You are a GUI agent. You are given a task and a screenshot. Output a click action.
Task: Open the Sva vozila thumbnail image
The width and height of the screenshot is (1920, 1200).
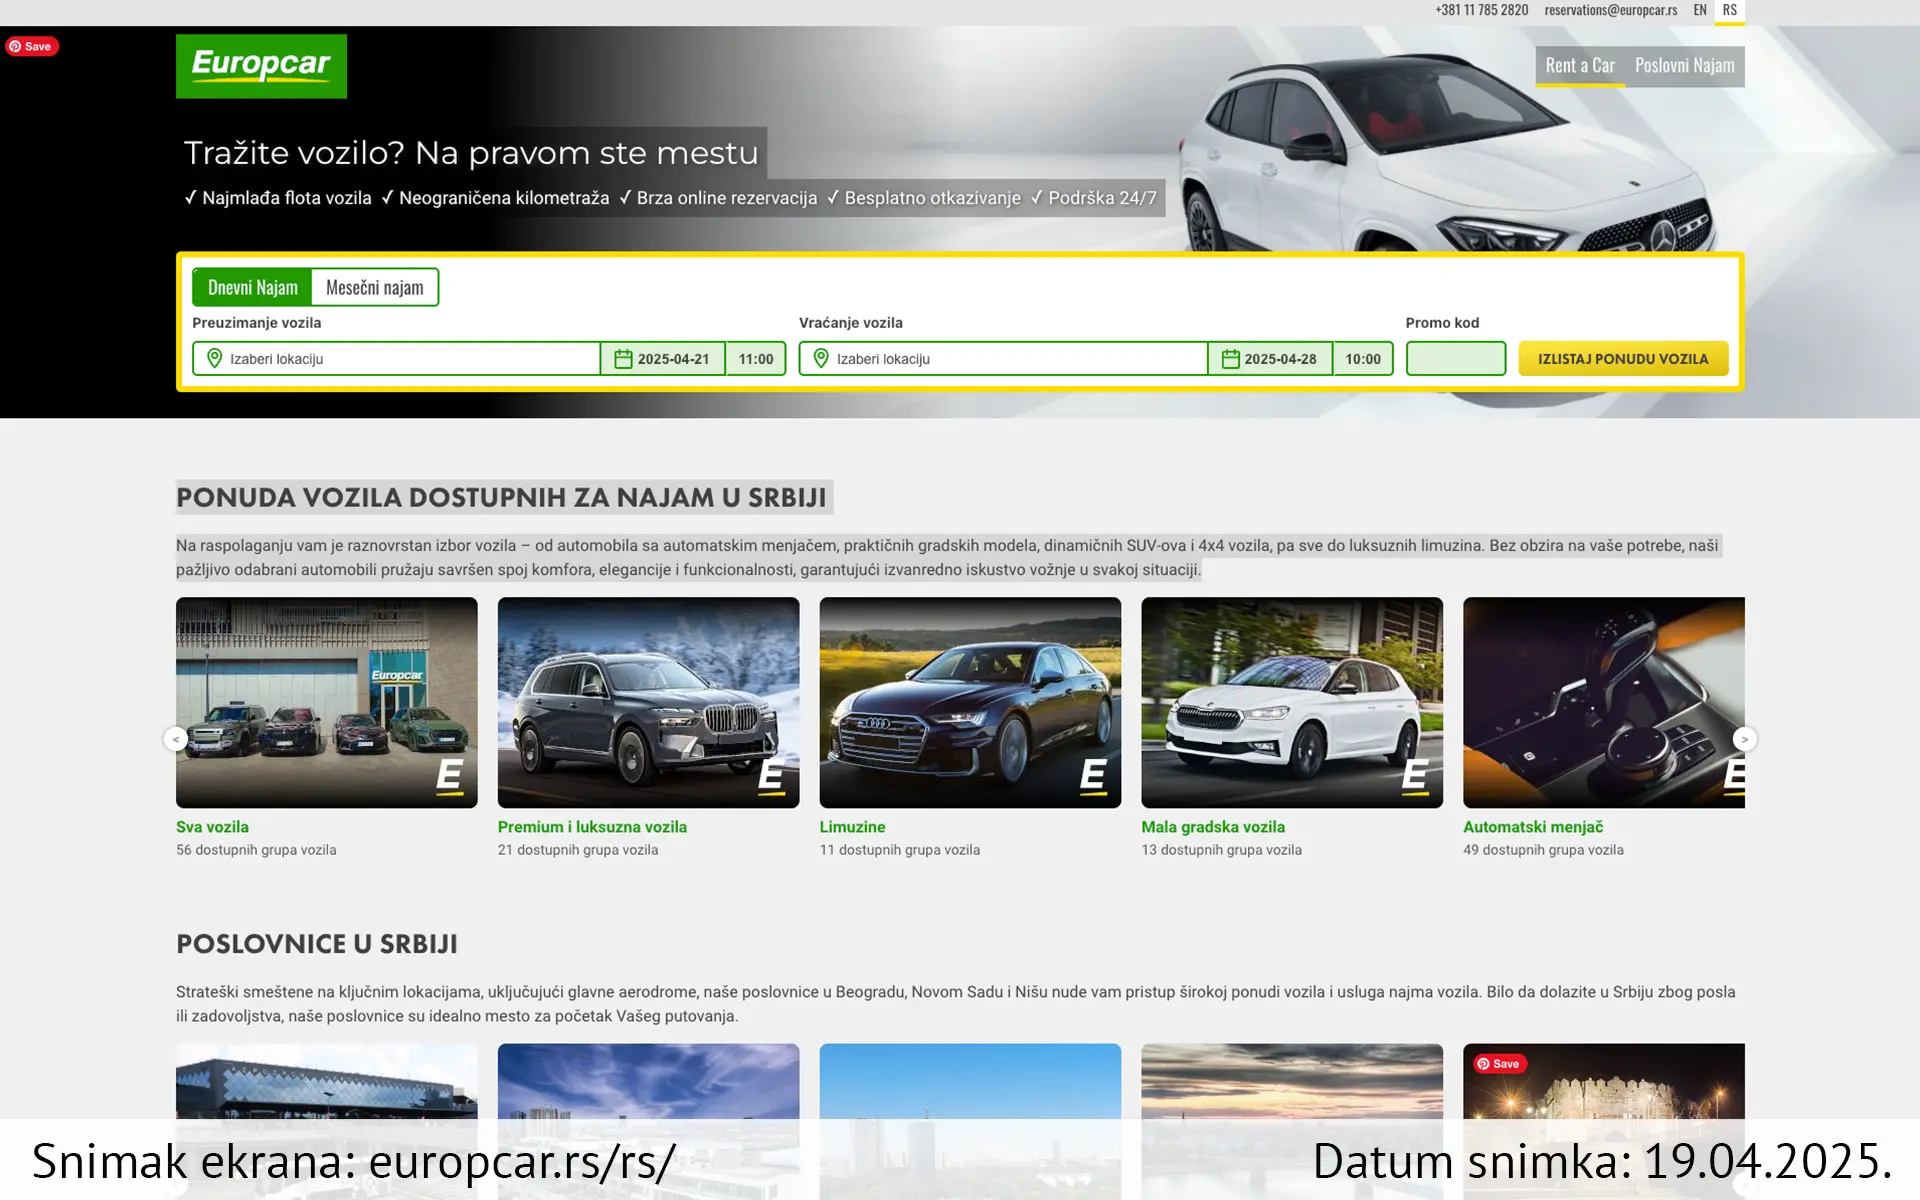[x=327, y=702]
